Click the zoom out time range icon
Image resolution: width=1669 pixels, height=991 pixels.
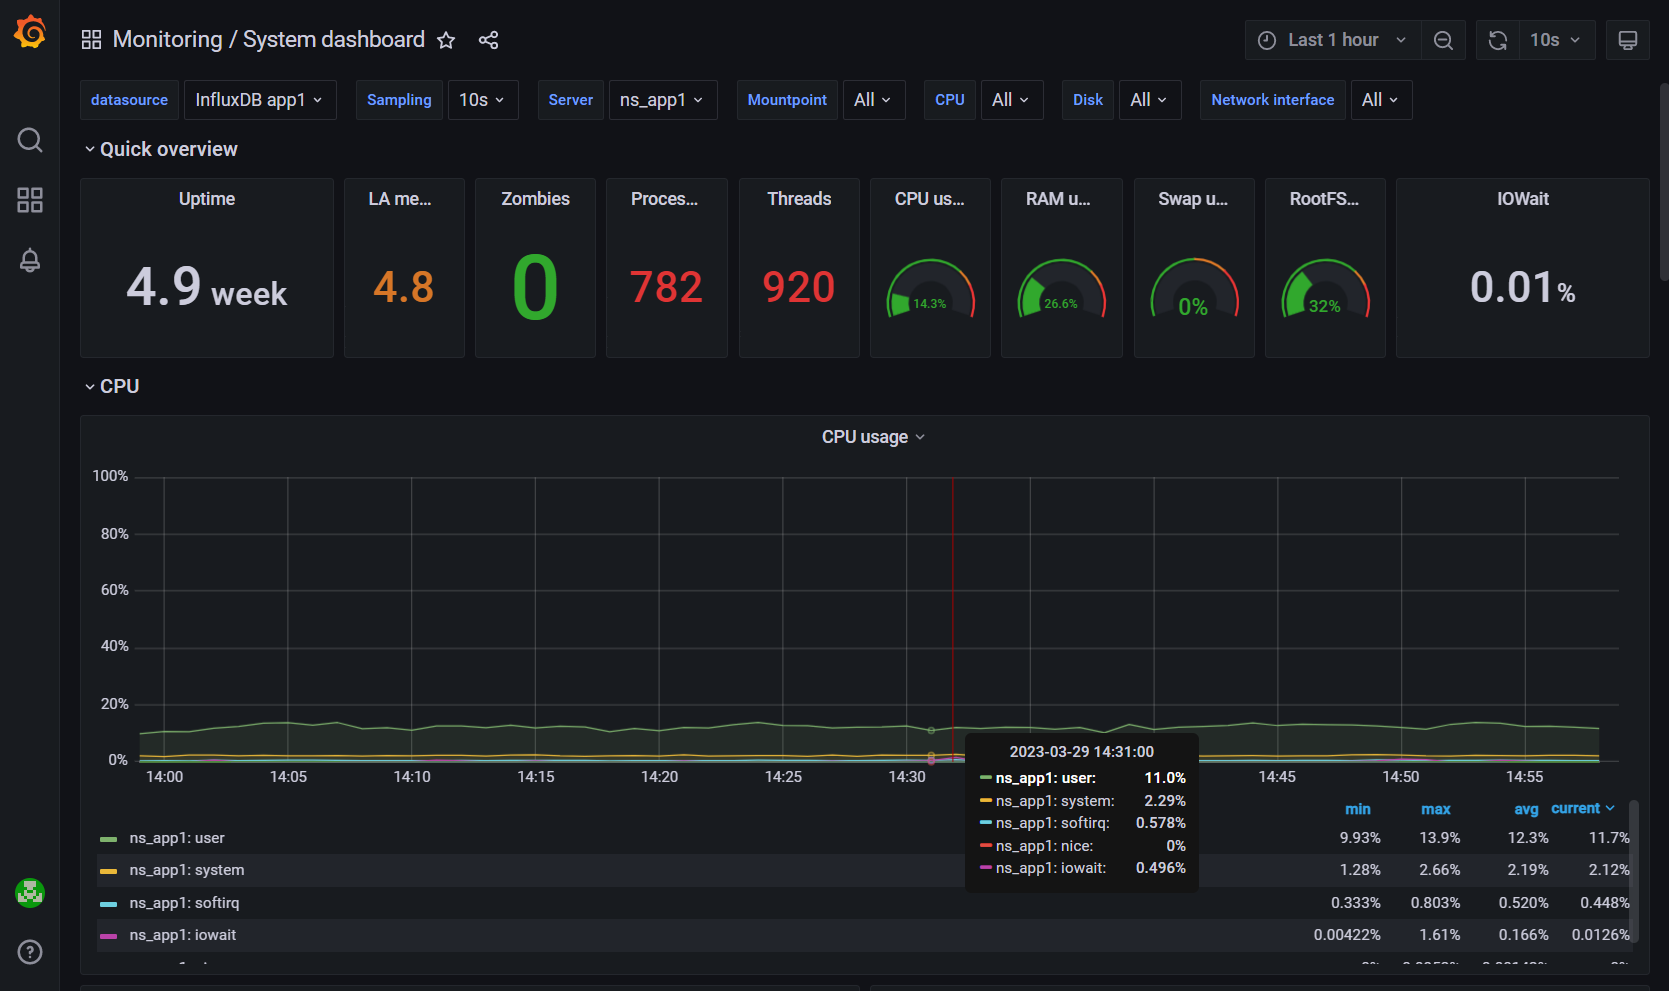[1443, 40]
